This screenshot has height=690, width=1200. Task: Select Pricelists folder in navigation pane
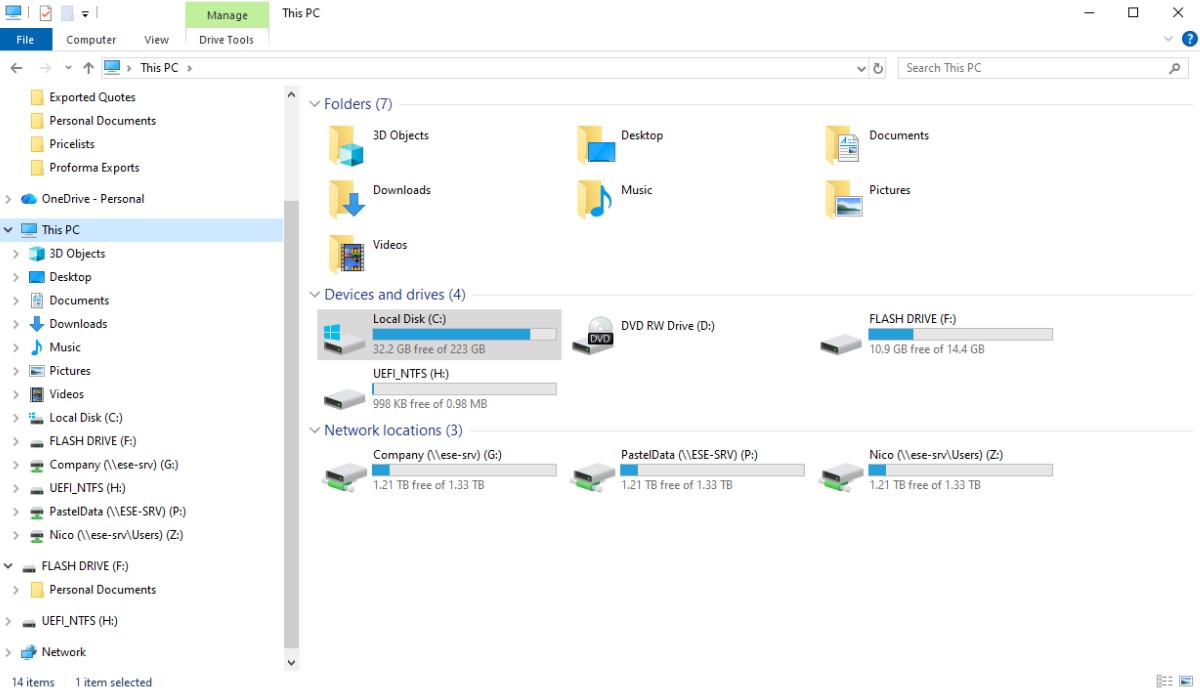[x=72, y=144]
